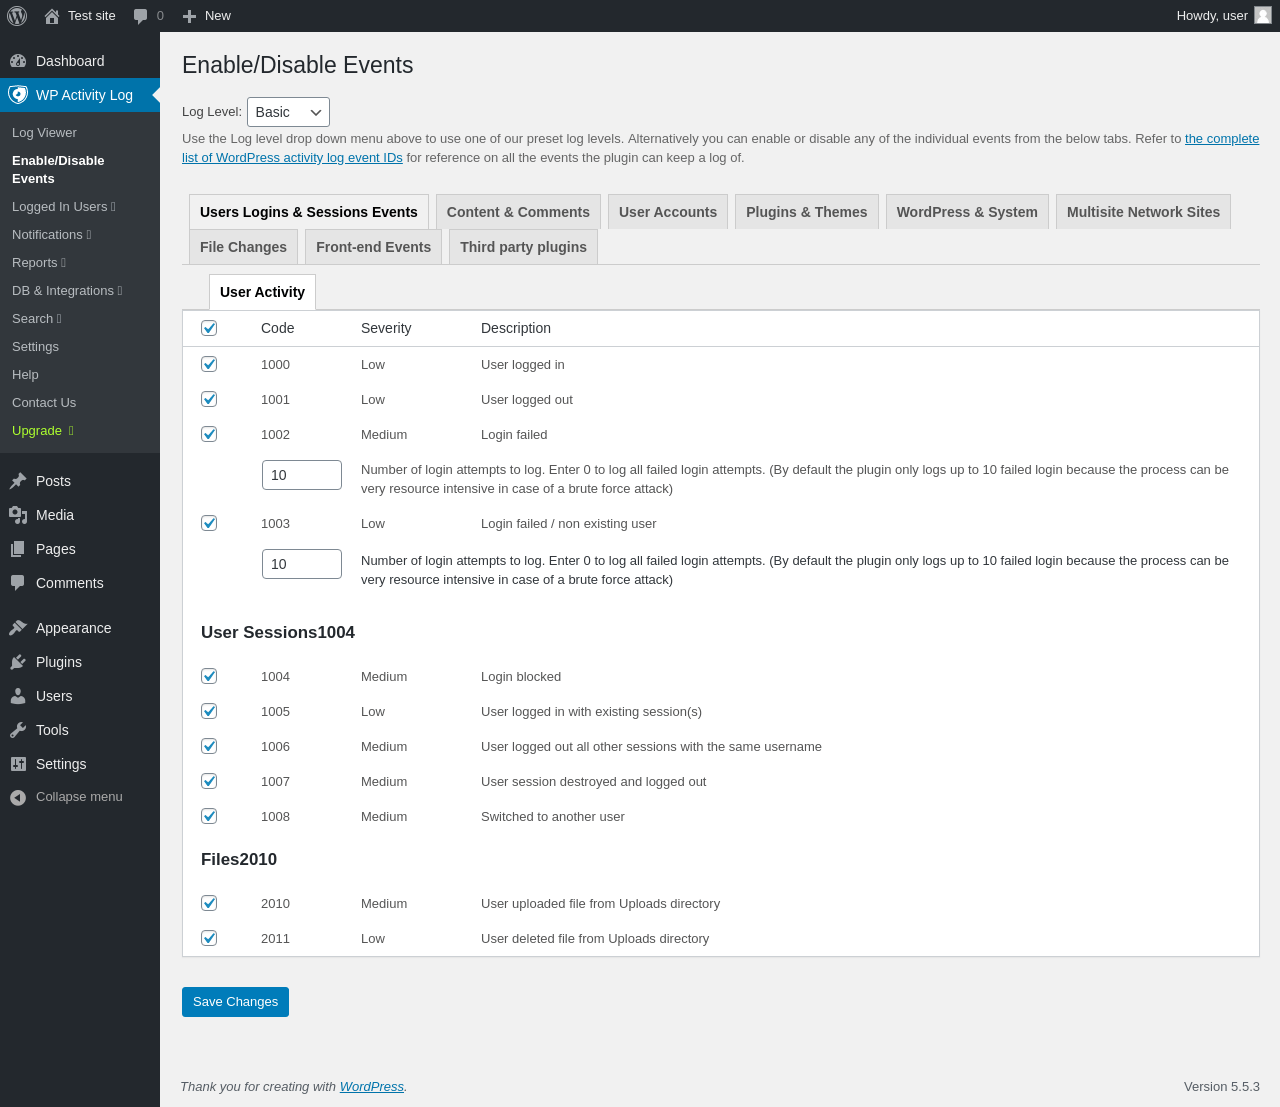This screenshot has width=1280, height=1107.
Task: Select Multisite Network Sites tab
Action: point(1143,212)
